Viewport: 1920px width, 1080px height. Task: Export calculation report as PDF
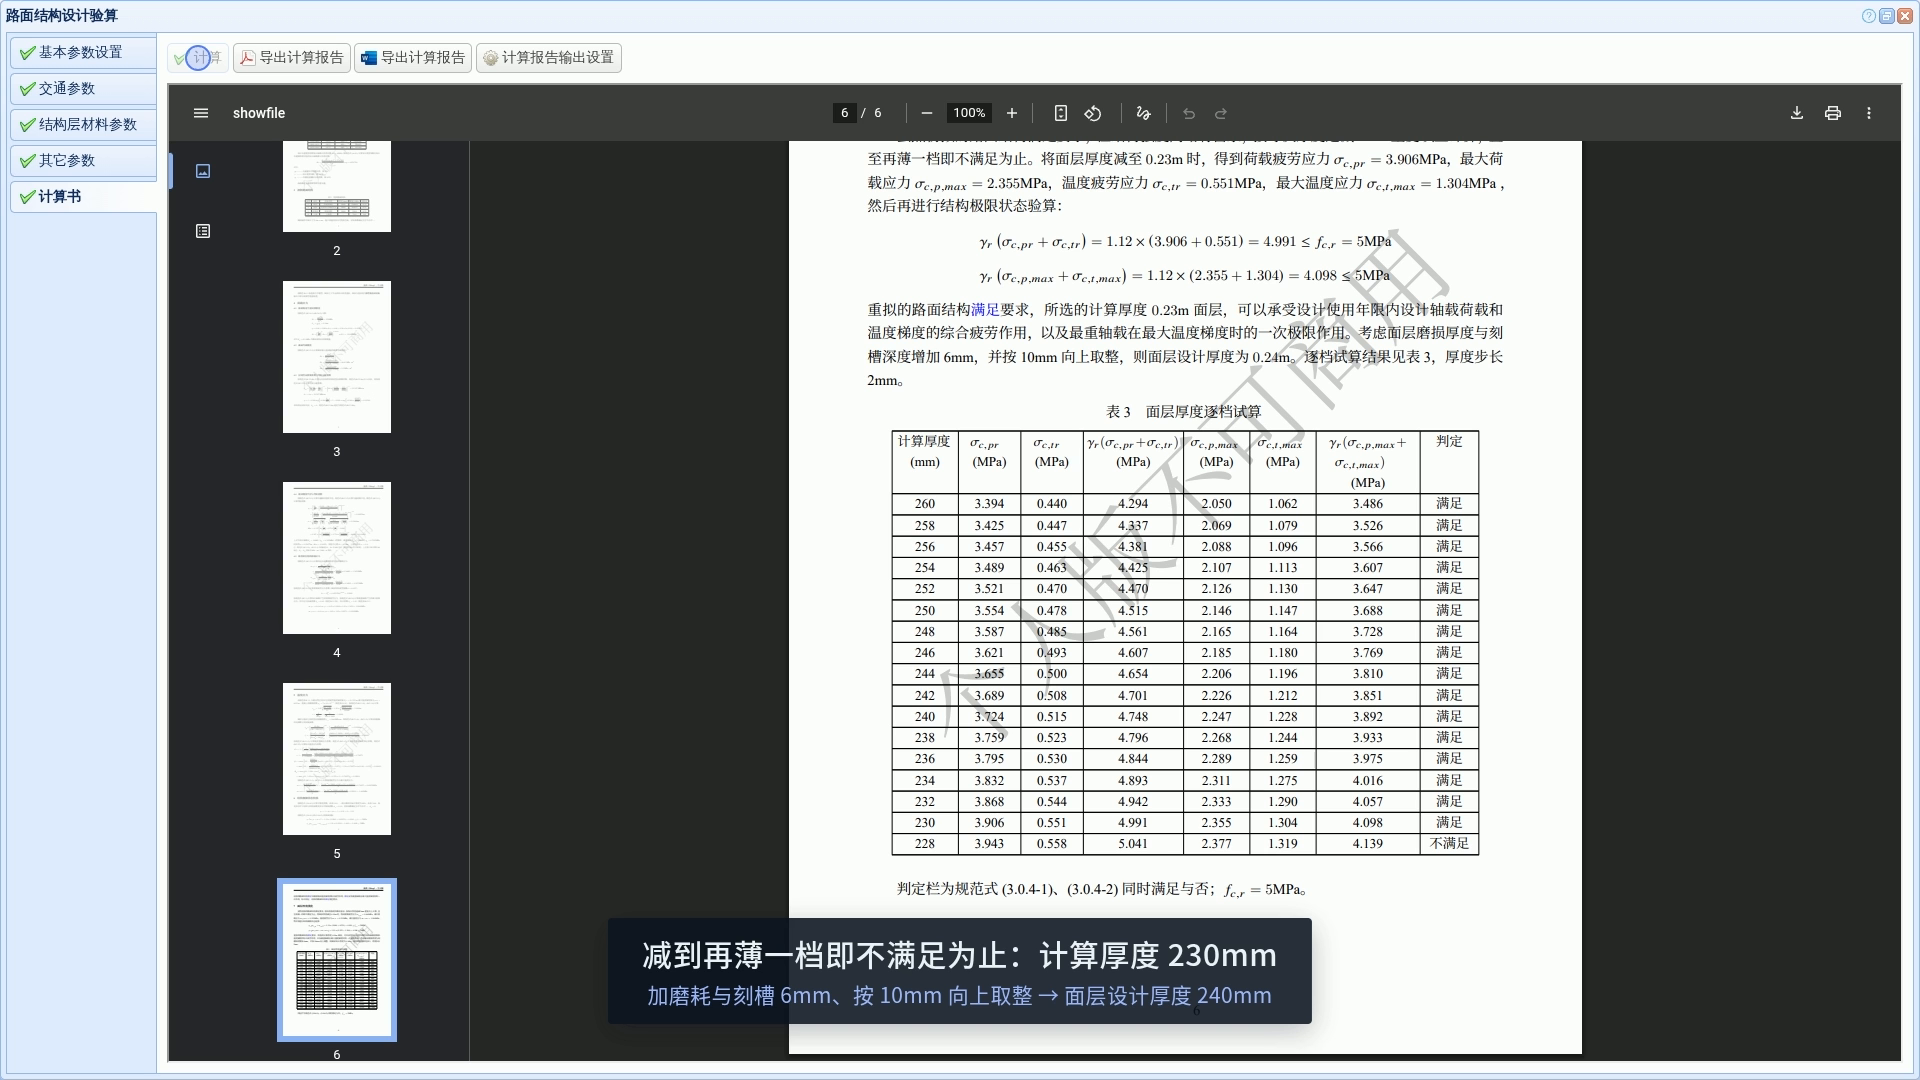coord(291,58)
